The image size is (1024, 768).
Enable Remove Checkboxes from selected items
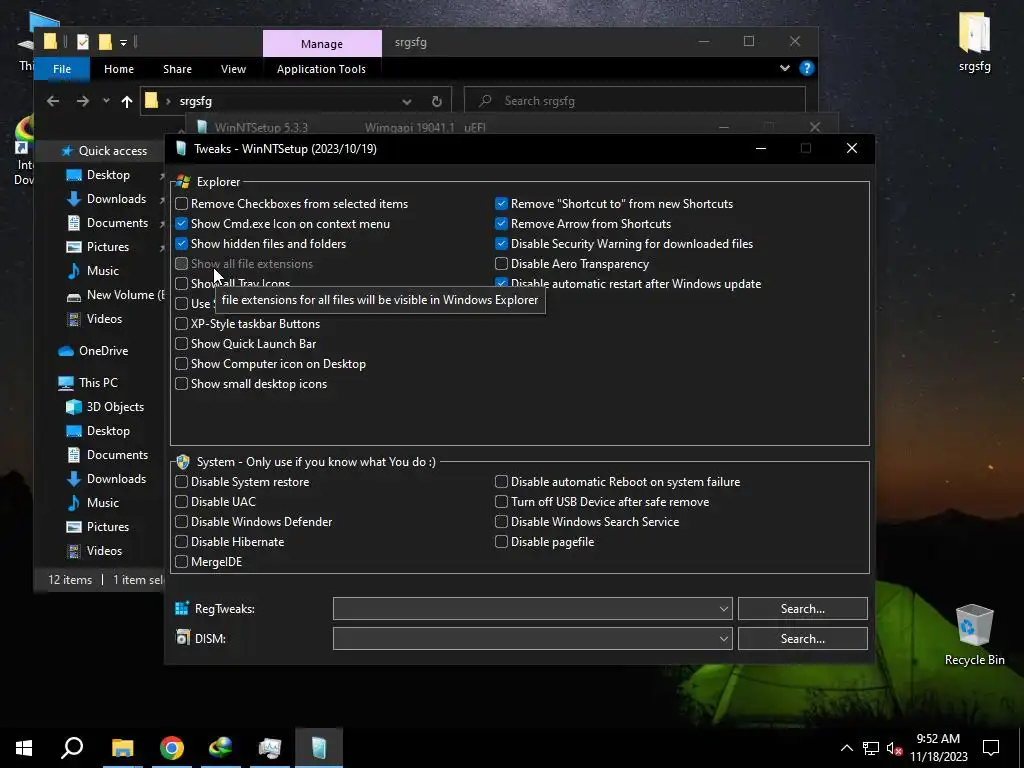pos(182,204)
